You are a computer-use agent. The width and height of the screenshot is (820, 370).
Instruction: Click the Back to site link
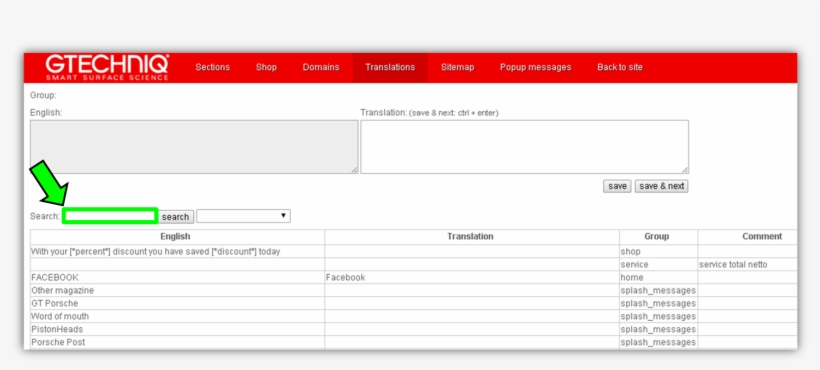620,67
